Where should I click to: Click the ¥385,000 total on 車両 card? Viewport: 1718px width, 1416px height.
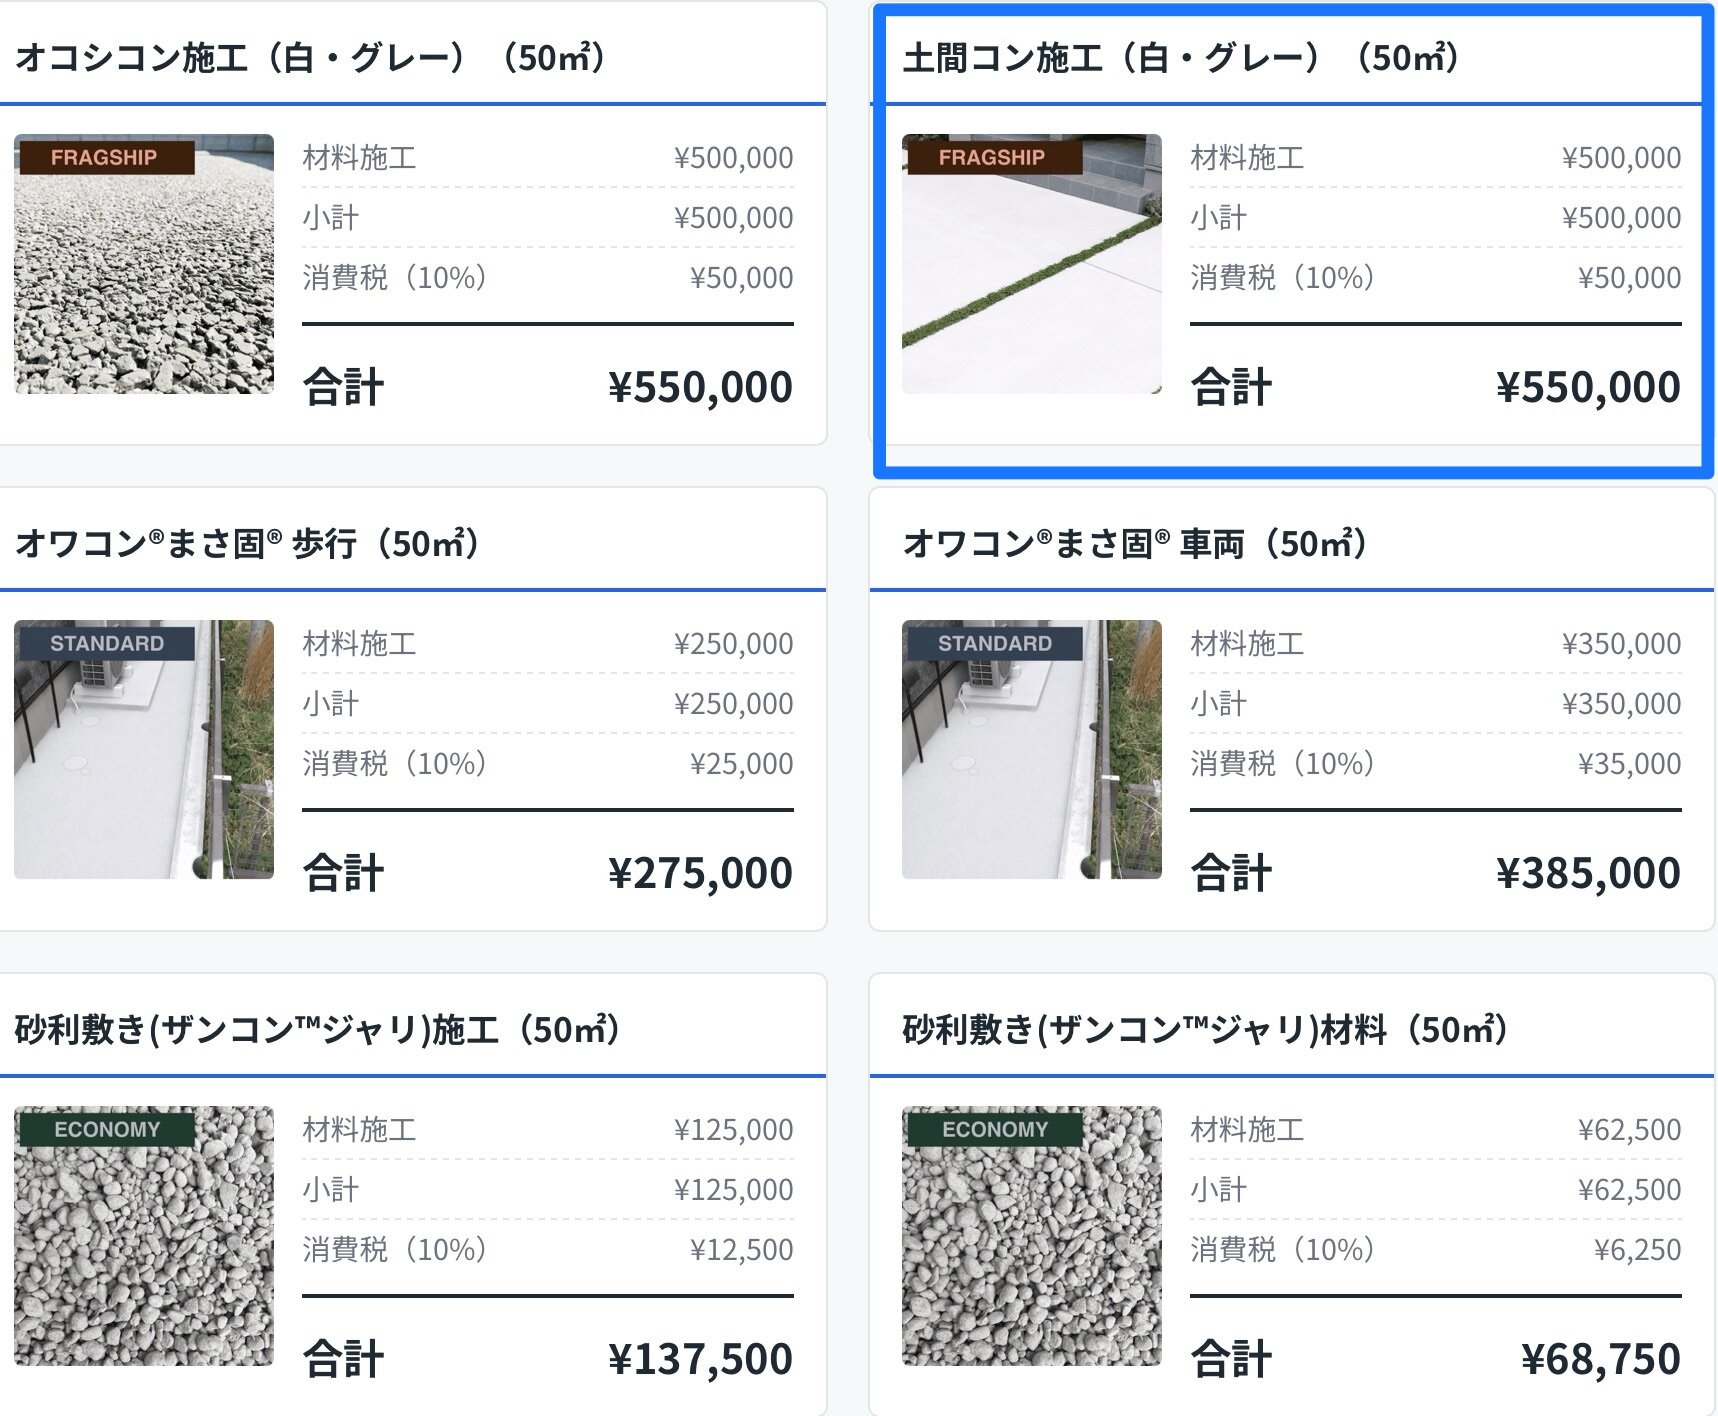[x=1588, y=873]
